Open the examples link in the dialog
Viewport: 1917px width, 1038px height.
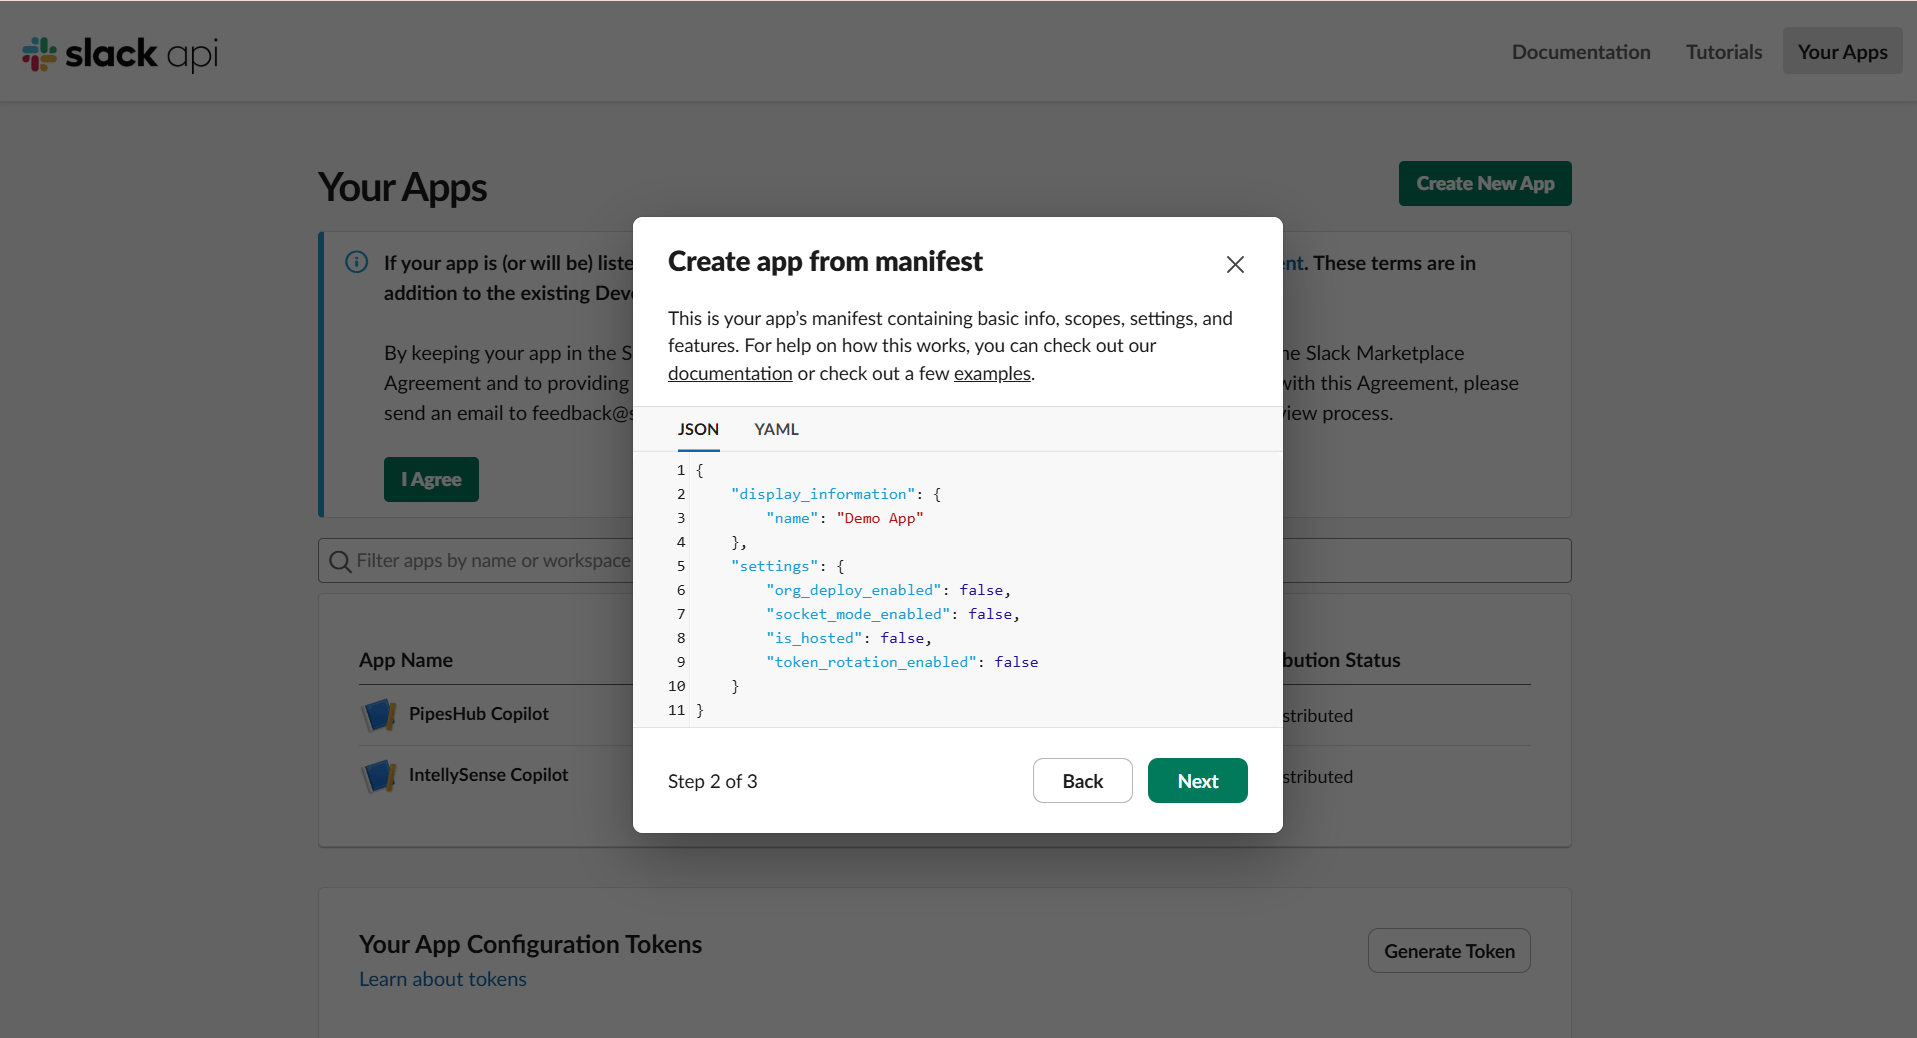pyautogui.click(x=992, y=373)
